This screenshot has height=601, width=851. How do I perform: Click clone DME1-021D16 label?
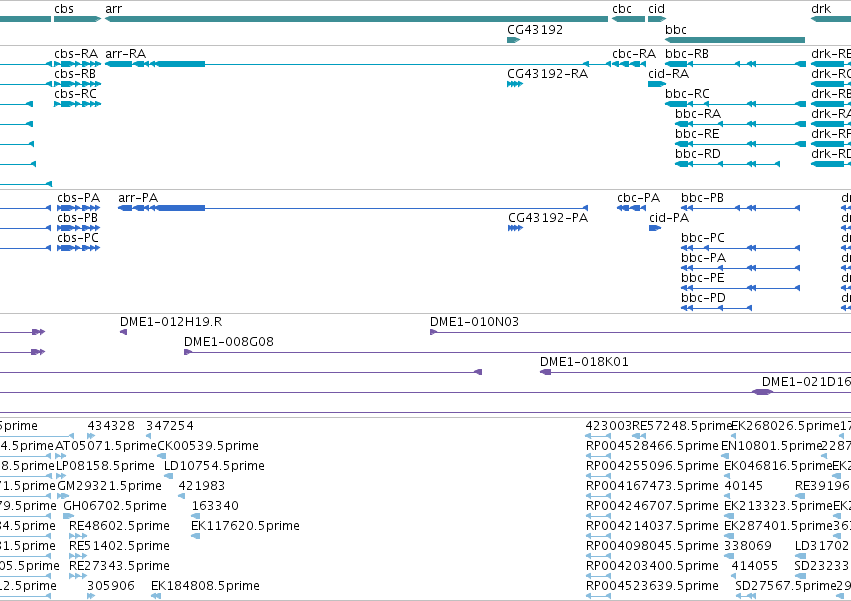pos(806,382)
